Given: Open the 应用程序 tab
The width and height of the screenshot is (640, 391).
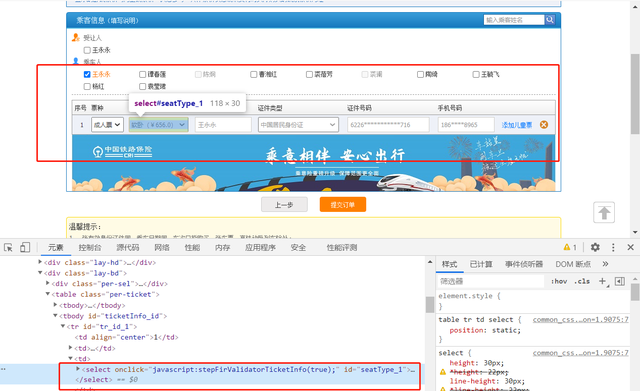Looking at the screenshot, I should click(260, 247).
